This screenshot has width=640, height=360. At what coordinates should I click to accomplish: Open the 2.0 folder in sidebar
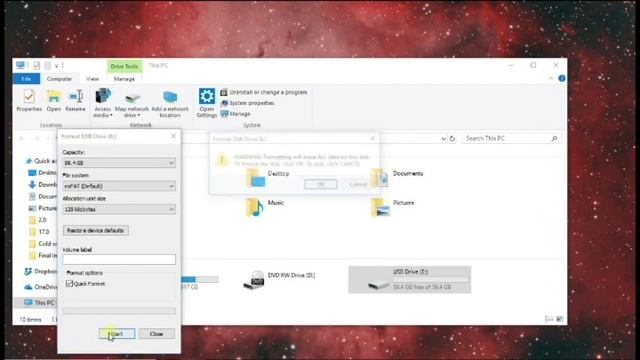click(38, 220)
